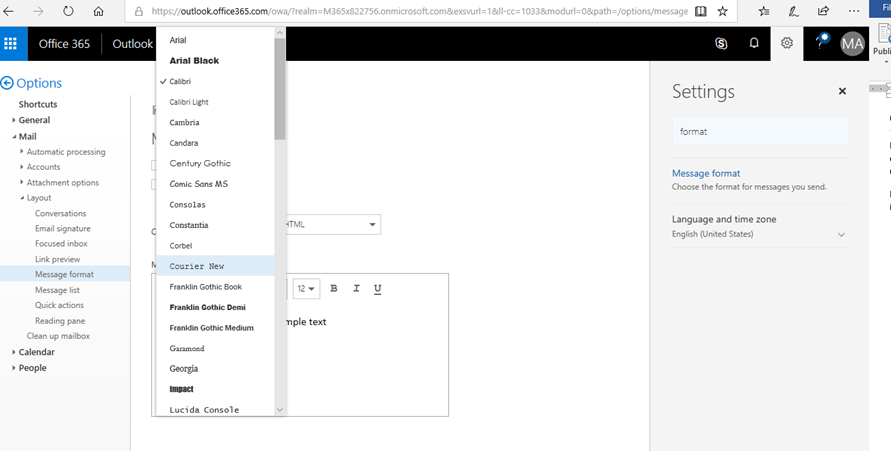891x451 pixels.
Task: Pick Century Gothic font
Action: coord(215,163)
